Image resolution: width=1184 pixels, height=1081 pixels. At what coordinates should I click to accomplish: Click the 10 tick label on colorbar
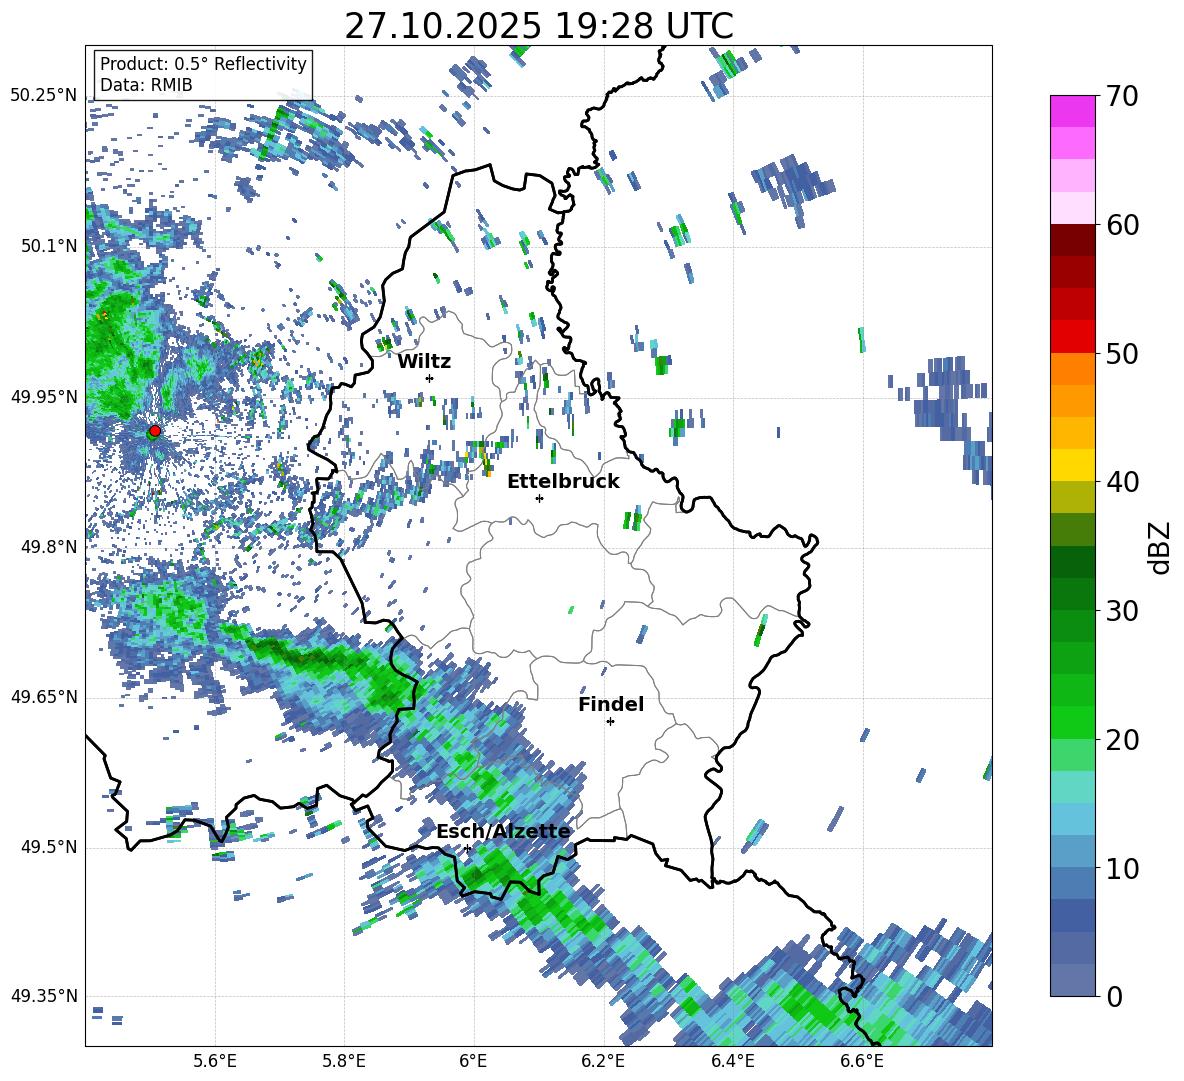coord(1122,869)
